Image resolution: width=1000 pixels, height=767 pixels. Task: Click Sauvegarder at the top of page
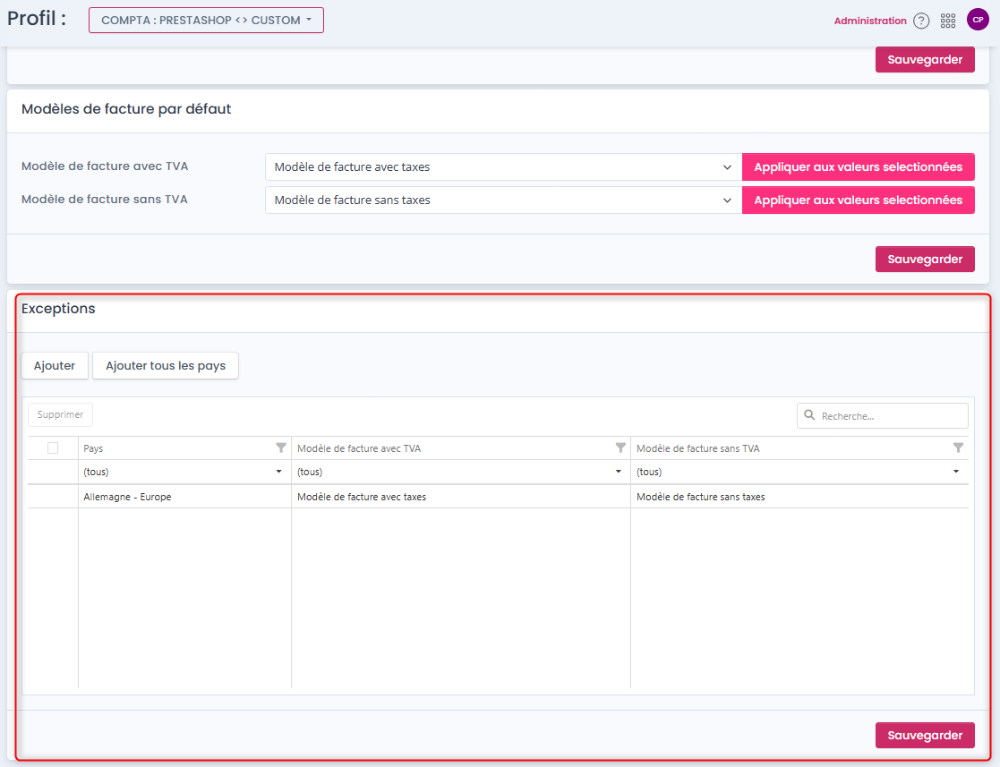pos(925,59)
